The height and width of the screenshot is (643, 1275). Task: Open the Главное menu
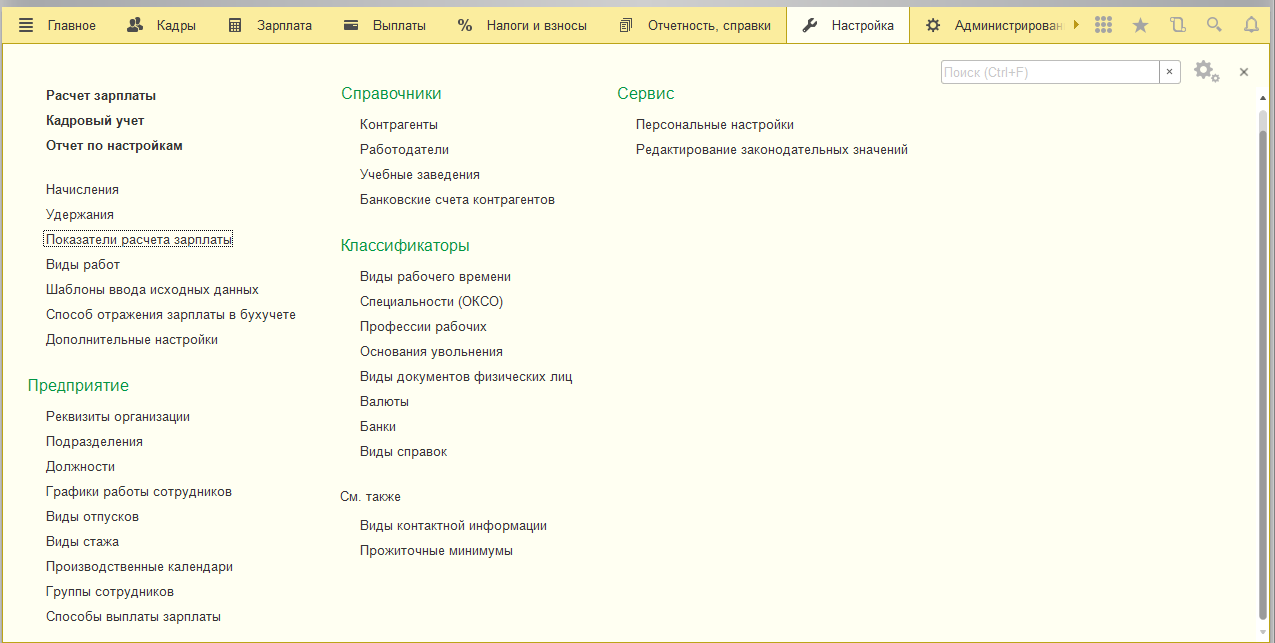[x=58, y=25]
